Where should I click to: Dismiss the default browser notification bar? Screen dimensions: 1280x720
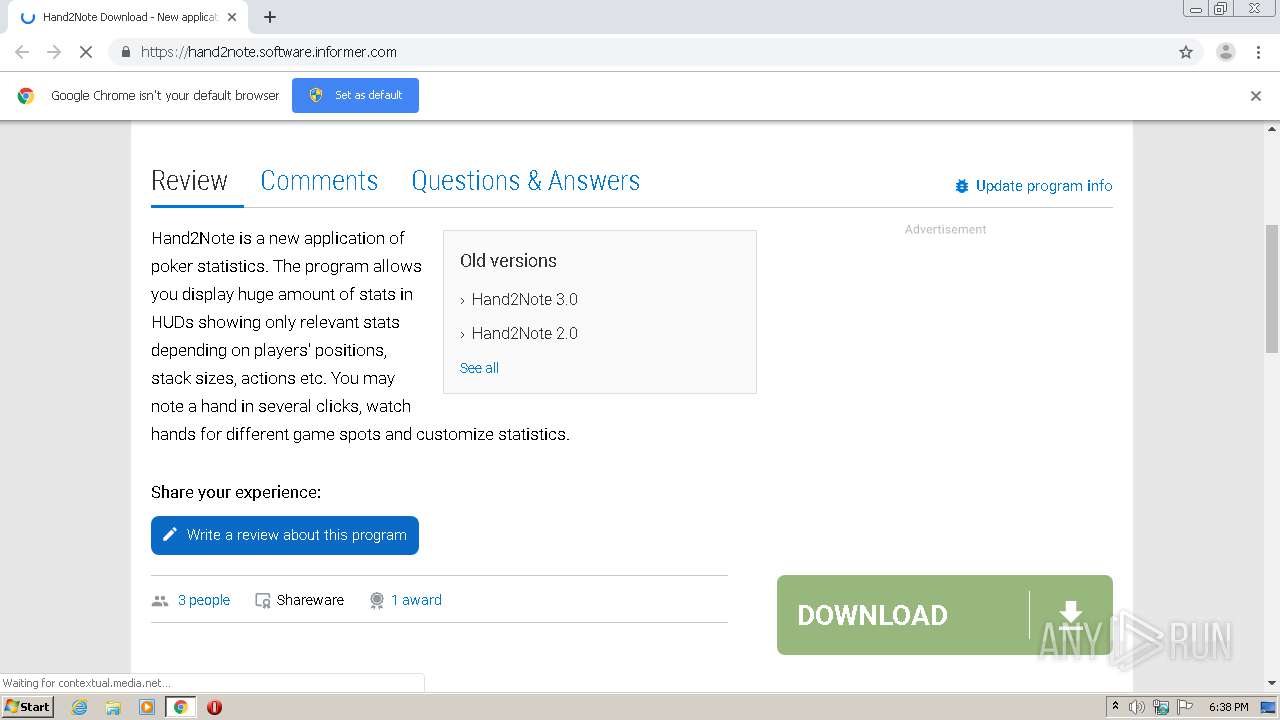tap(1256, 96)
